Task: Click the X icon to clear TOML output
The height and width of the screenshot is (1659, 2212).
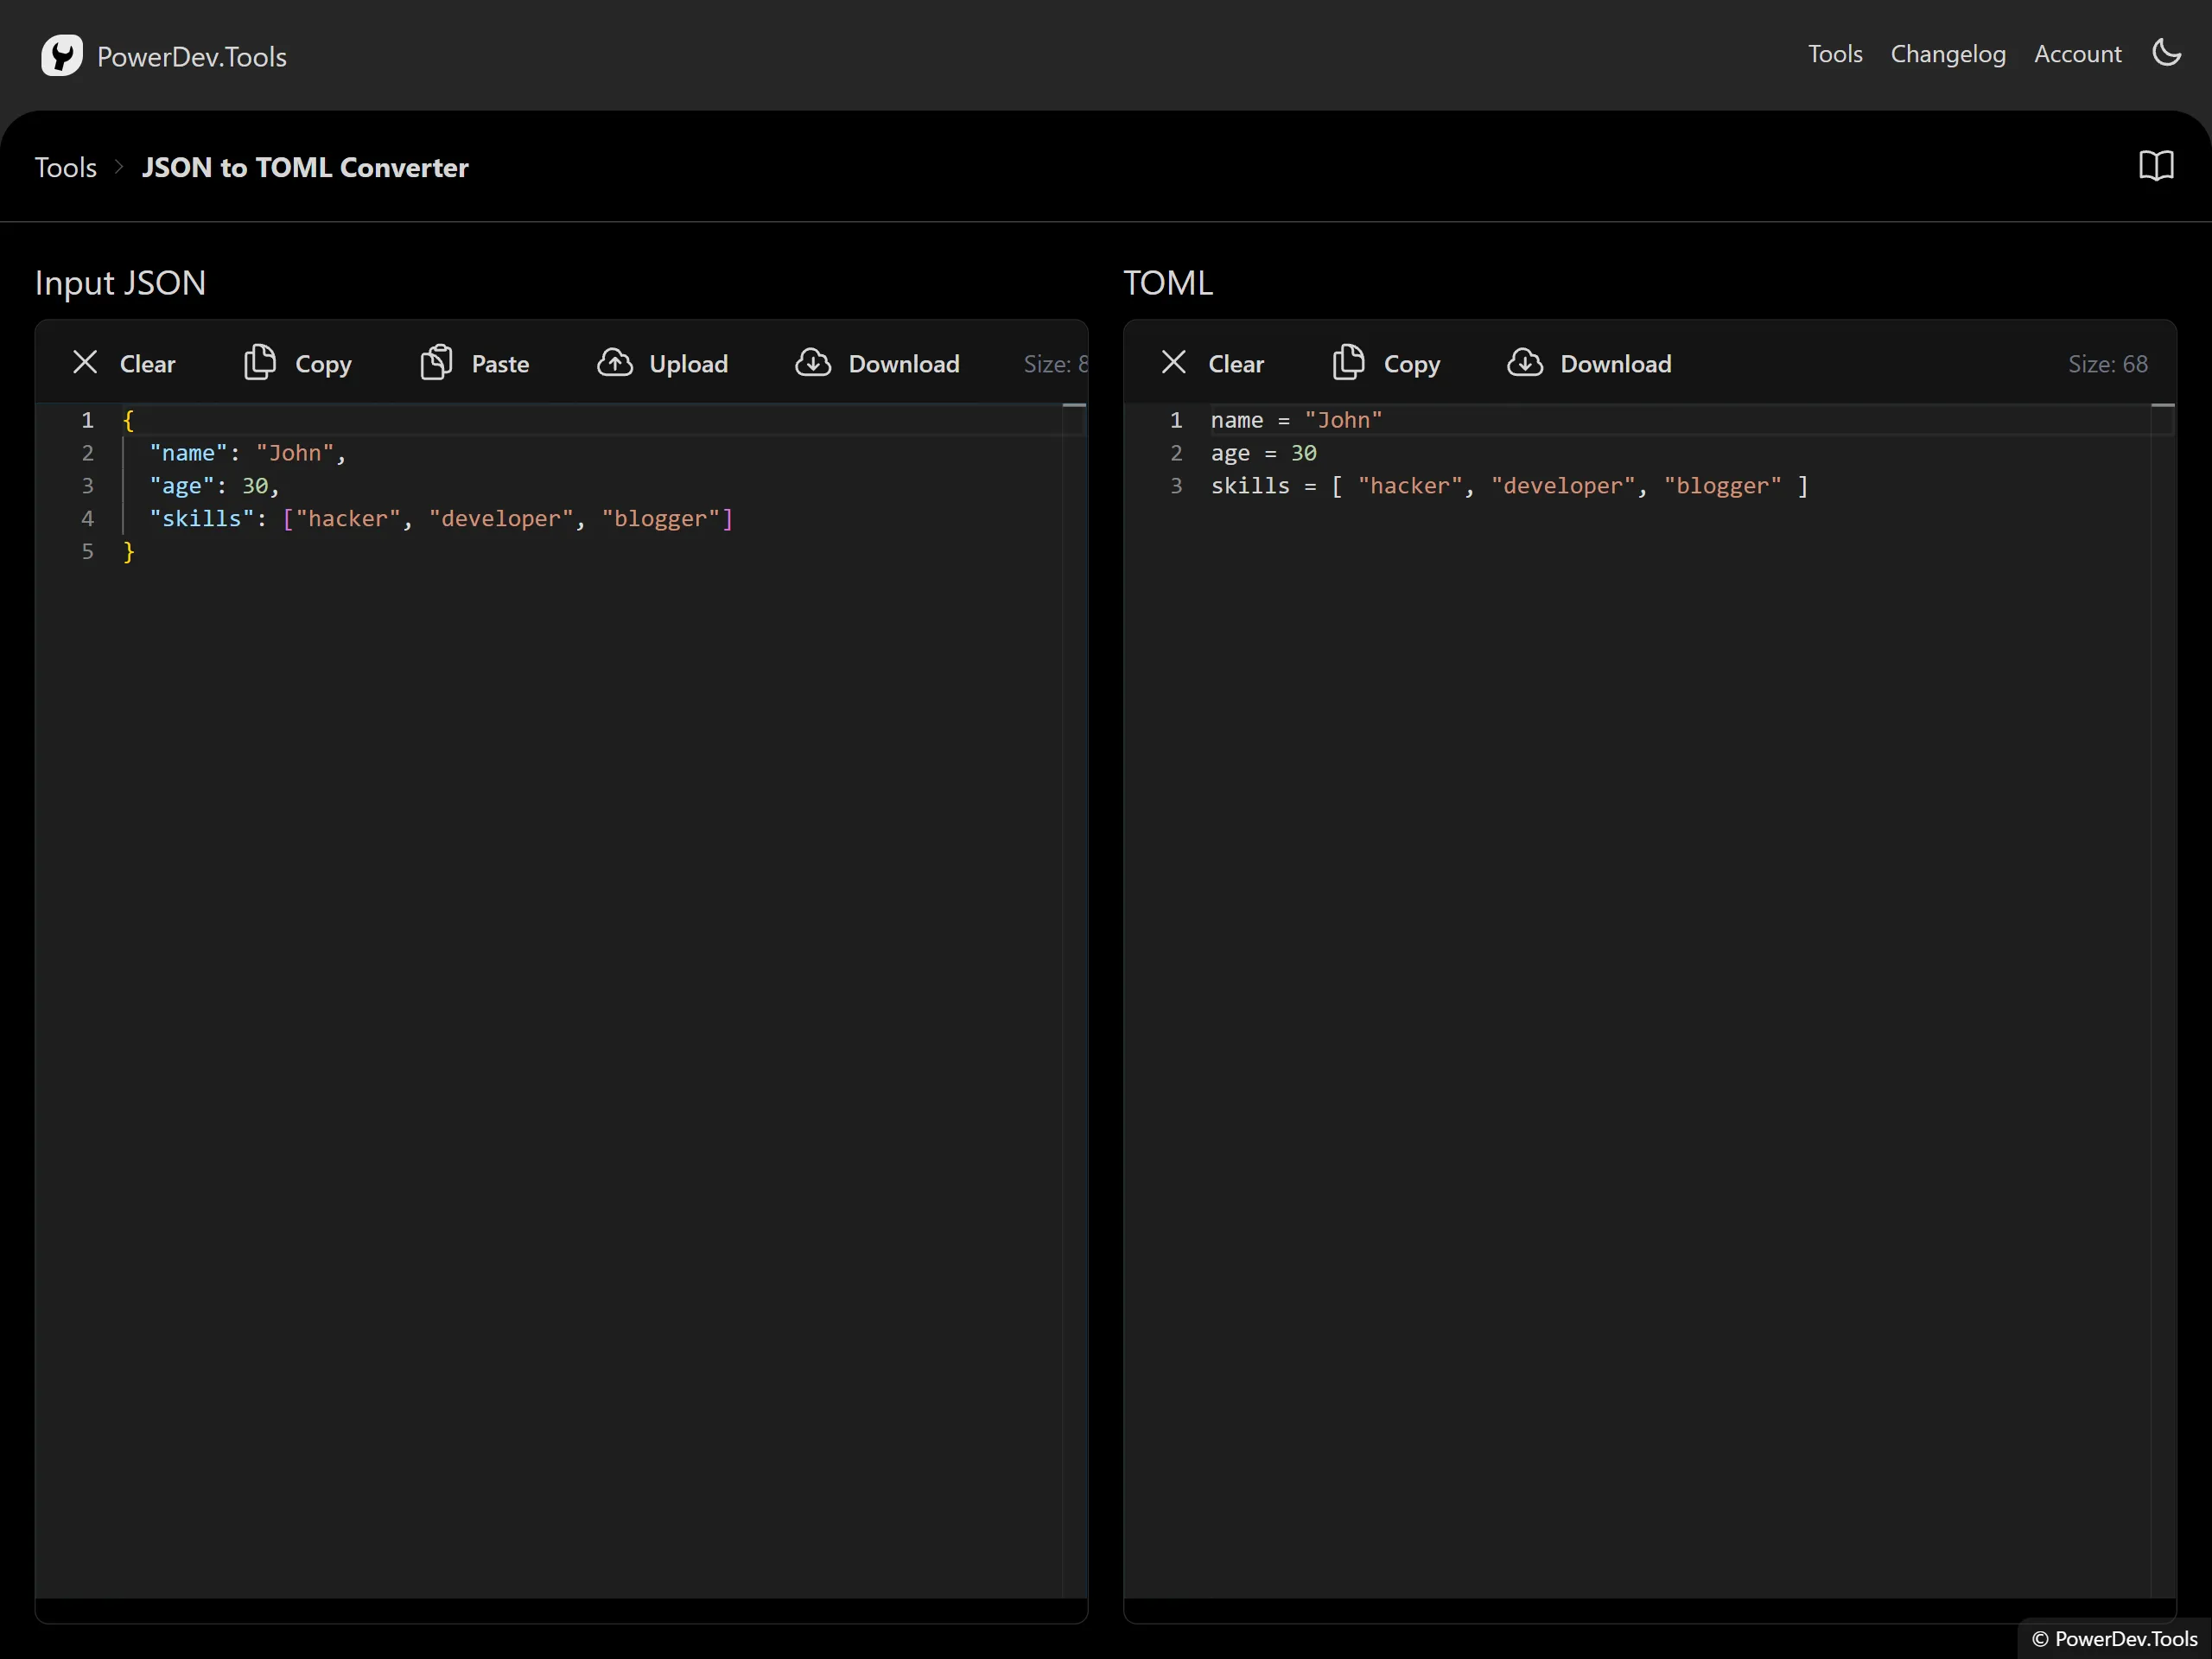Action: (1173, 363)
